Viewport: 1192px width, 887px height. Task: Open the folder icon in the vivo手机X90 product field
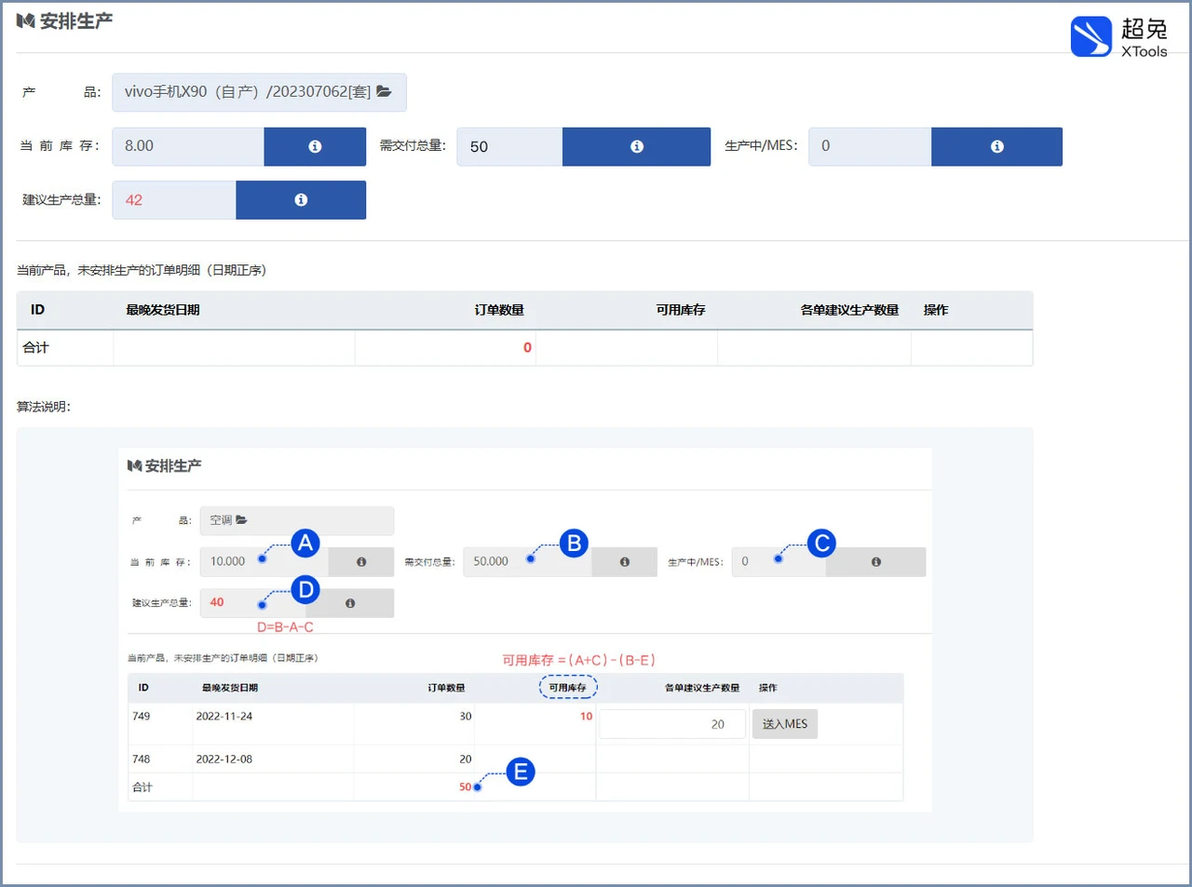click(385, 92)
